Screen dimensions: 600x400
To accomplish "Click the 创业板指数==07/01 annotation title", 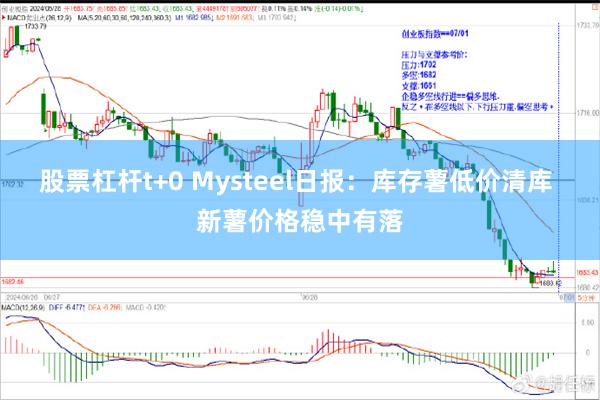I will click(x=435, y=34).
